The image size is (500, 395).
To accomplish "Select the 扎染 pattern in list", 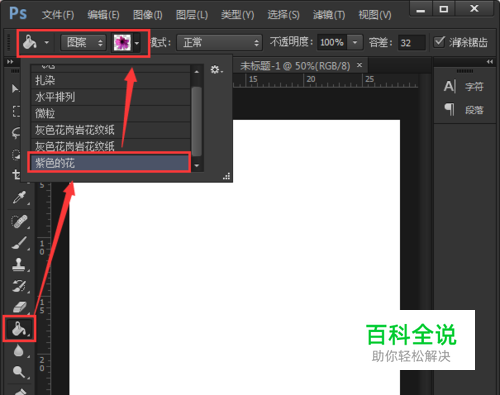I will [111, 80].
